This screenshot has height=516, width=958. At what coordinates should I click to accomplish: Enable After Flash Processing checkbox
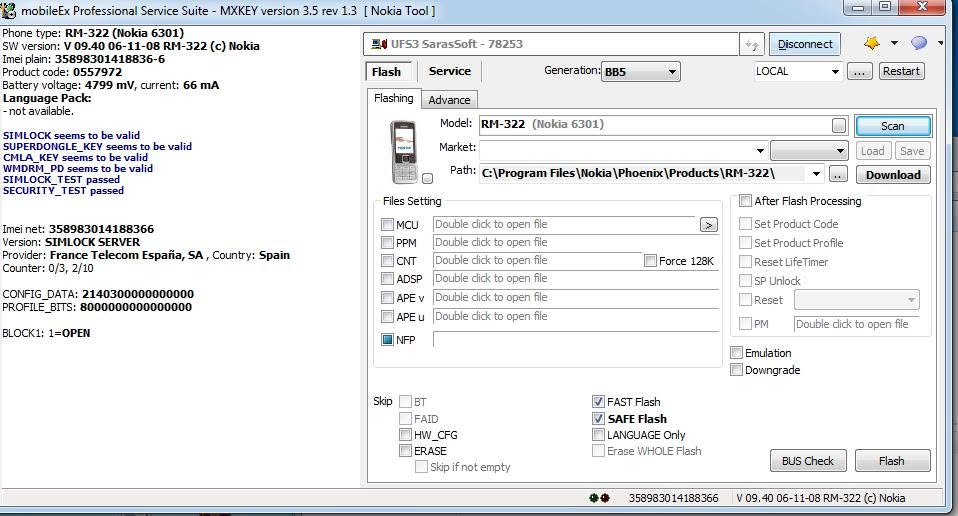coord(745,201)
